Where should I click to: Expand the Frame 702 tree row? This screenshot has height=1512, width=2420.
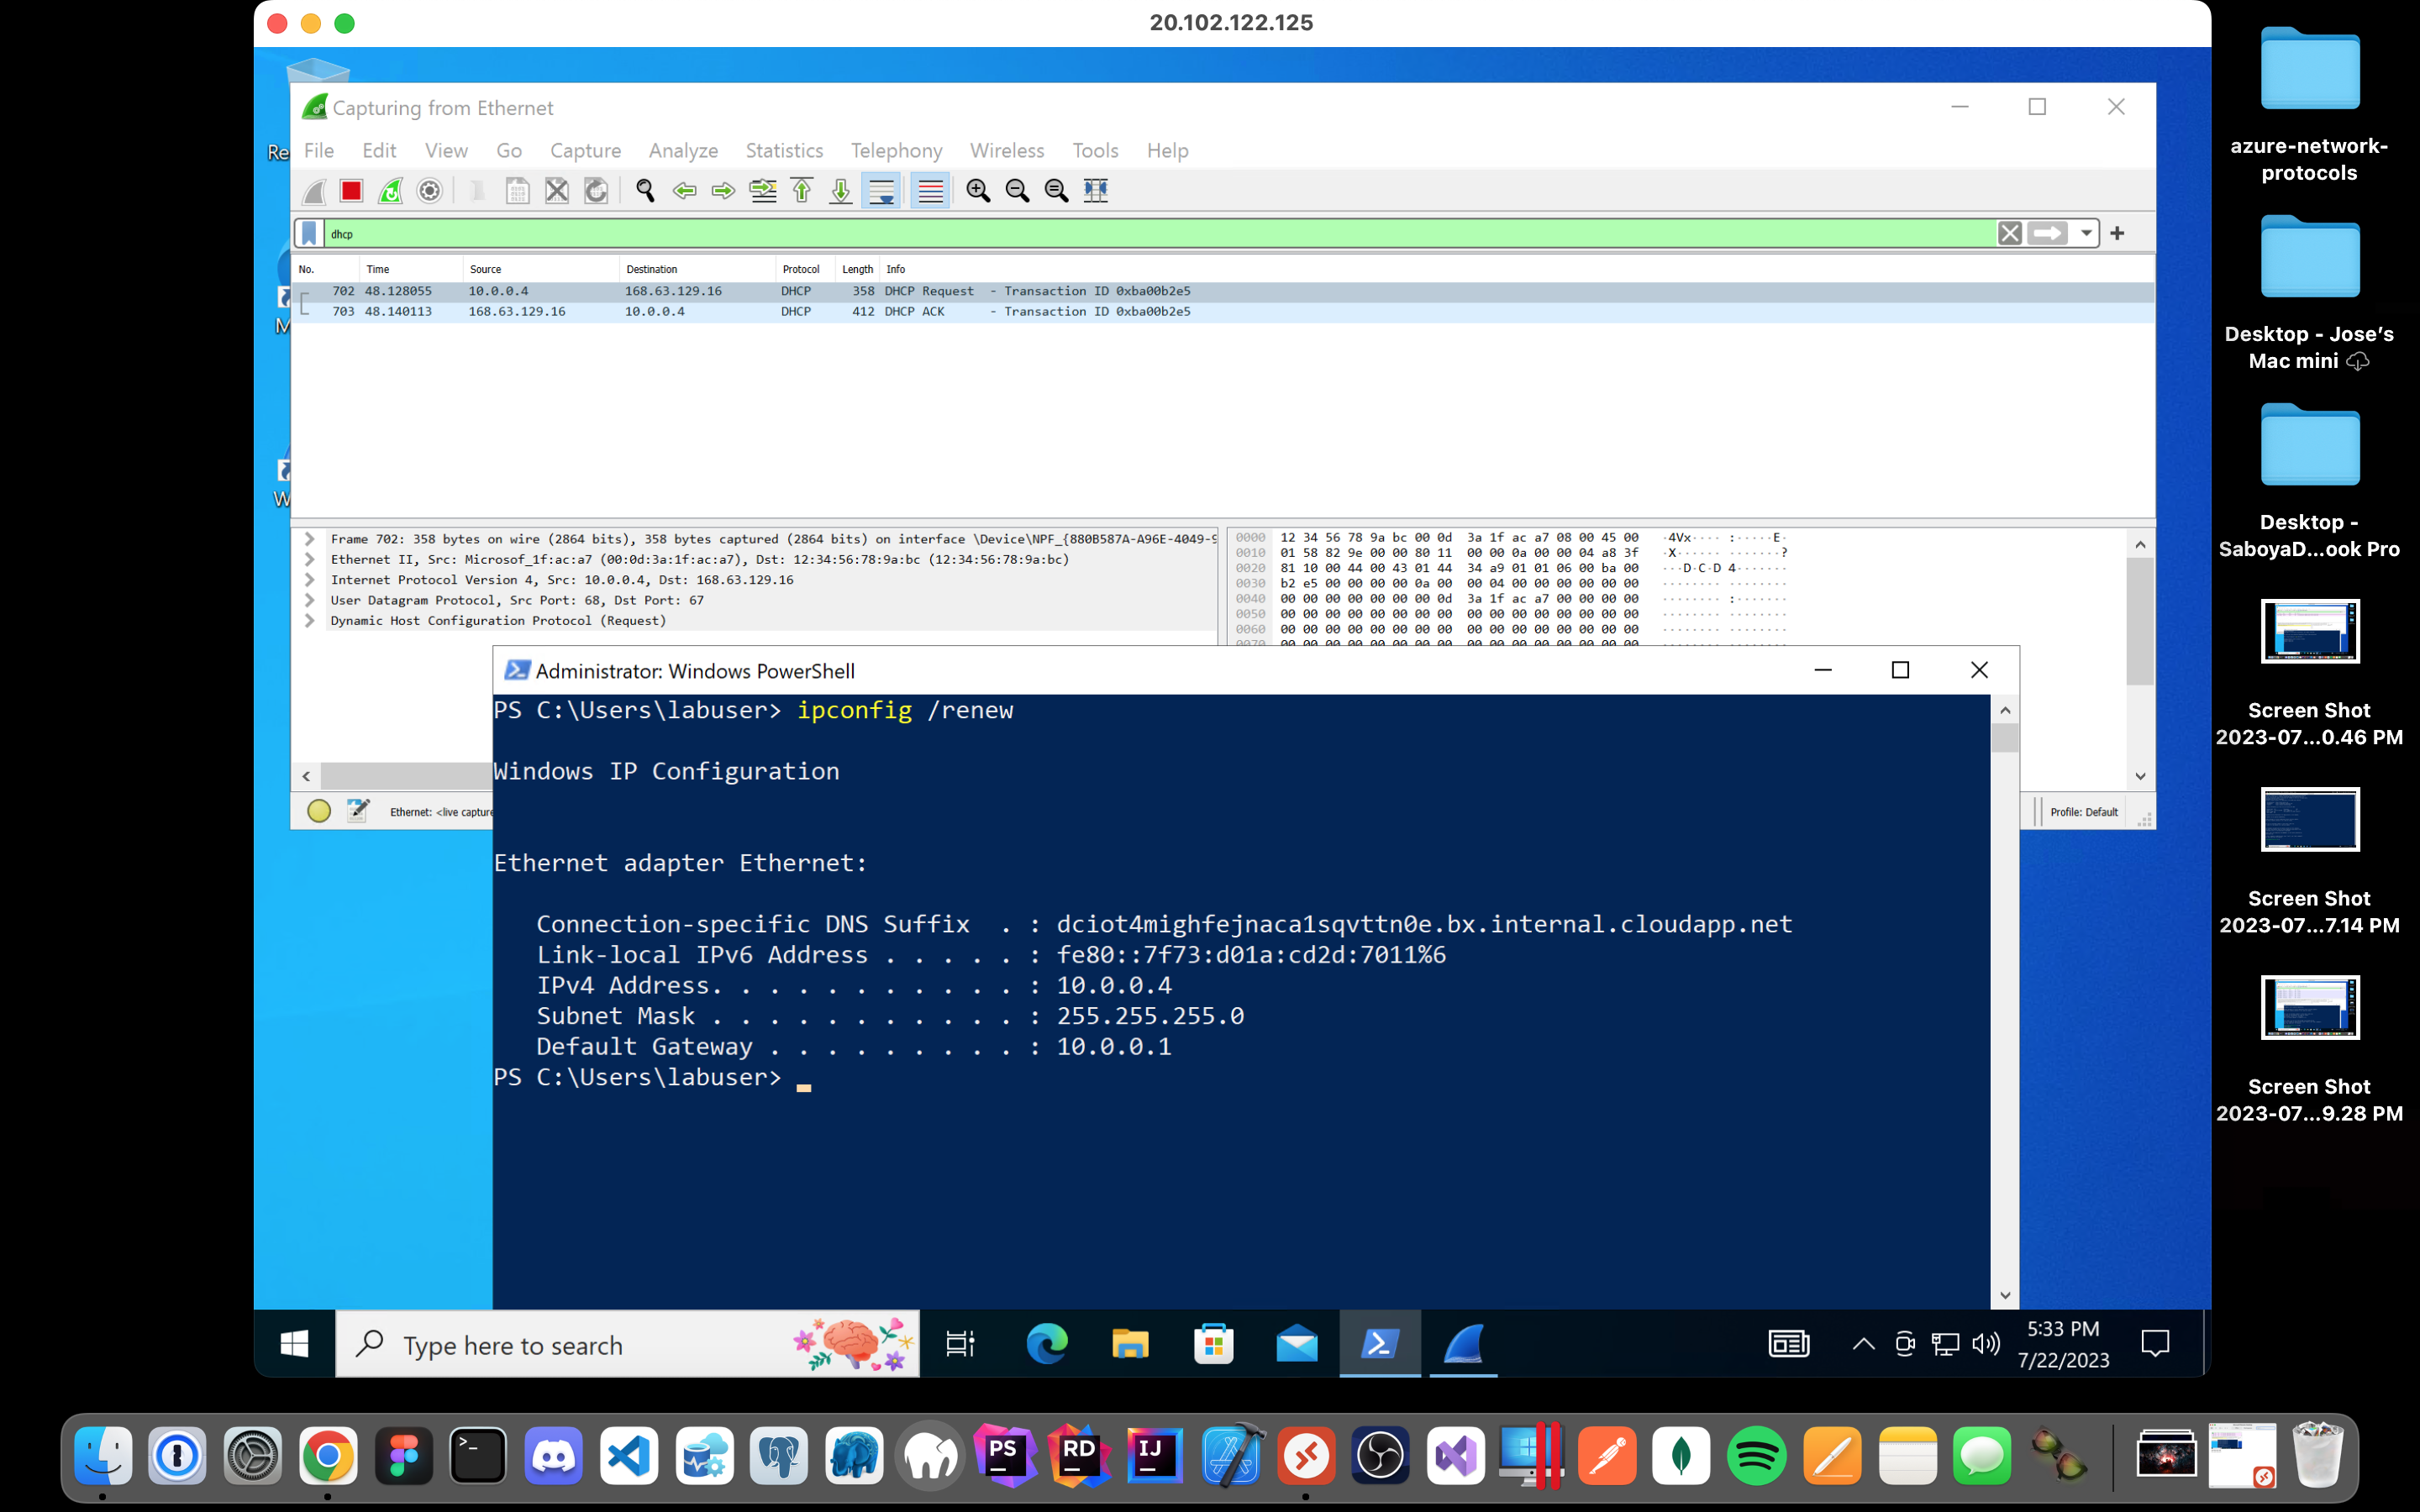tap(310, 539)
